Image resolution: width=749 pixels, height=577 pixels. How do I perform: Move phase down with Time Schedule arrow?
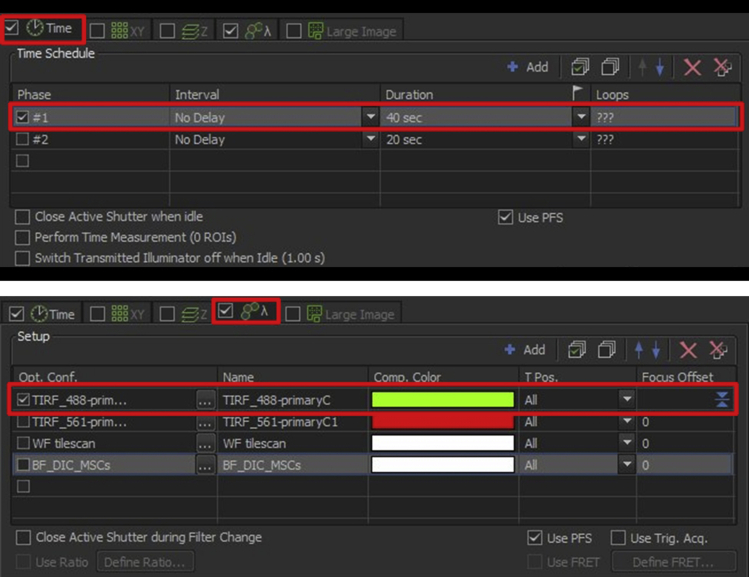pos(659,67)
